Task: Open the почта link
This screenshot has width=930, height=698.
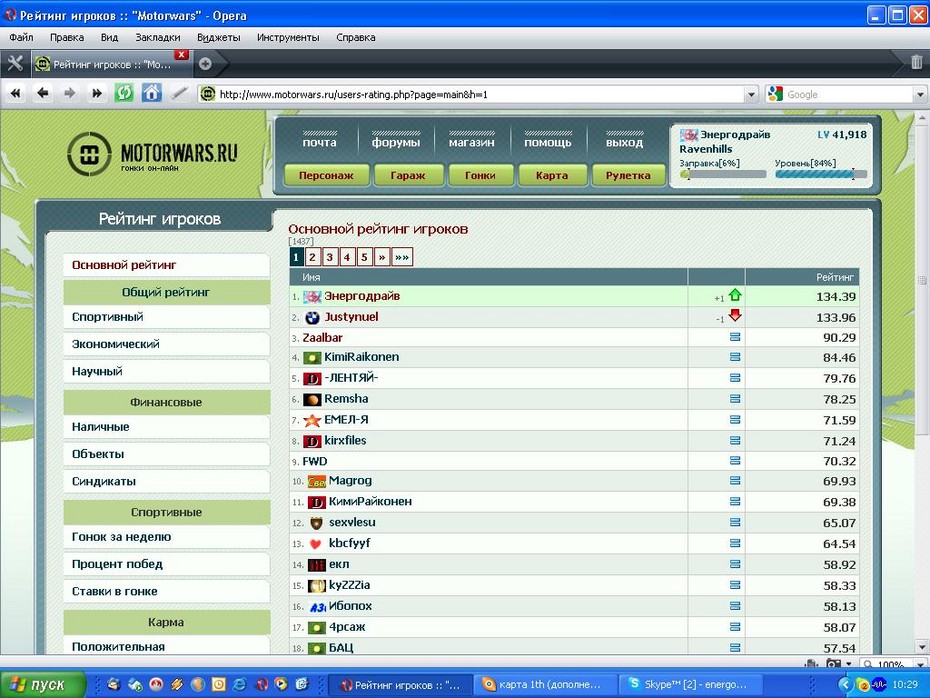Action: (320, 142)
